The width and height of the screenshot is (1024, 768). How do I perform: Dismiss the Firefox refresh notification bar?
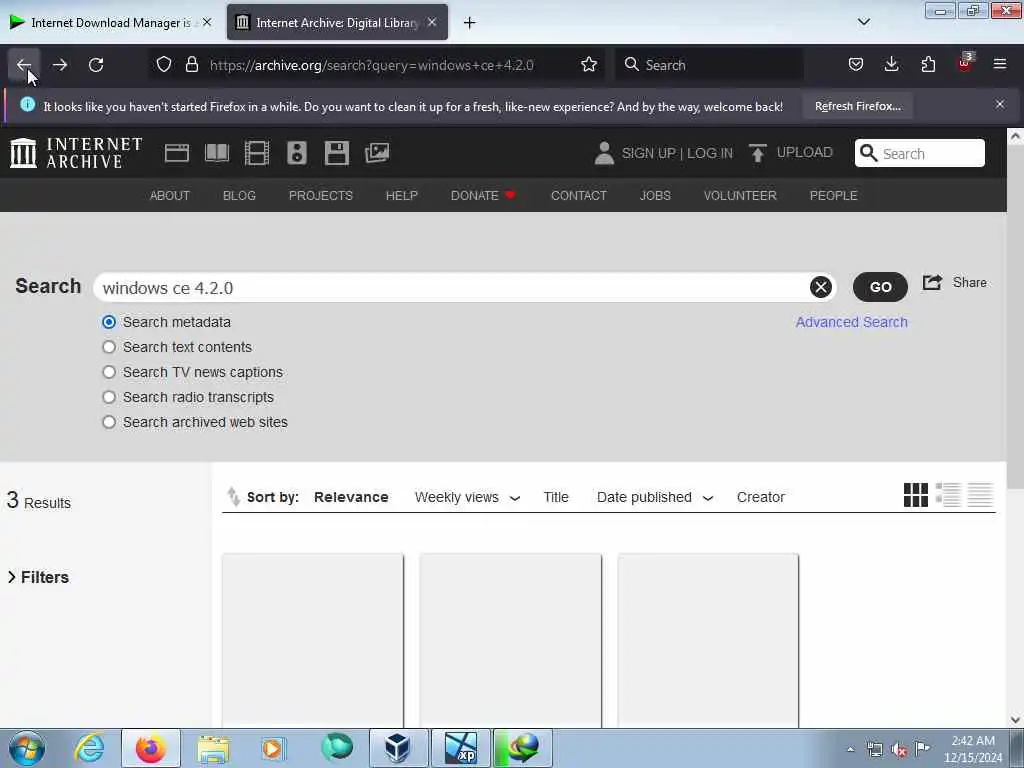[1000, 104]
